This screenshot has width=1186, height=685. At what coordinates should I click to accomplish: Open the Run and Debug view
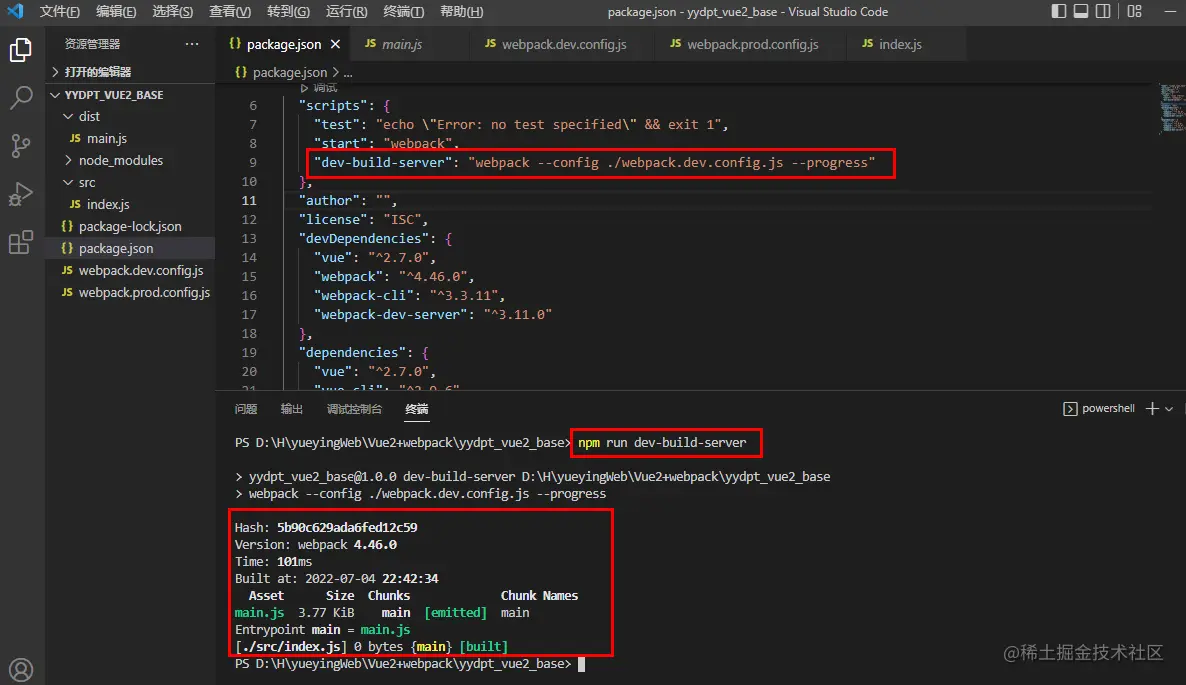tap(20, 194)
